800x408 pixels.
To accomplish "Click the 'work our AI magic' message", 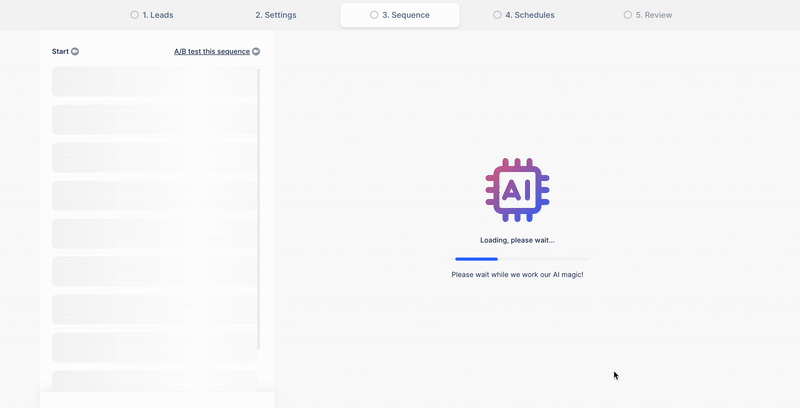I will coord(517,274).
